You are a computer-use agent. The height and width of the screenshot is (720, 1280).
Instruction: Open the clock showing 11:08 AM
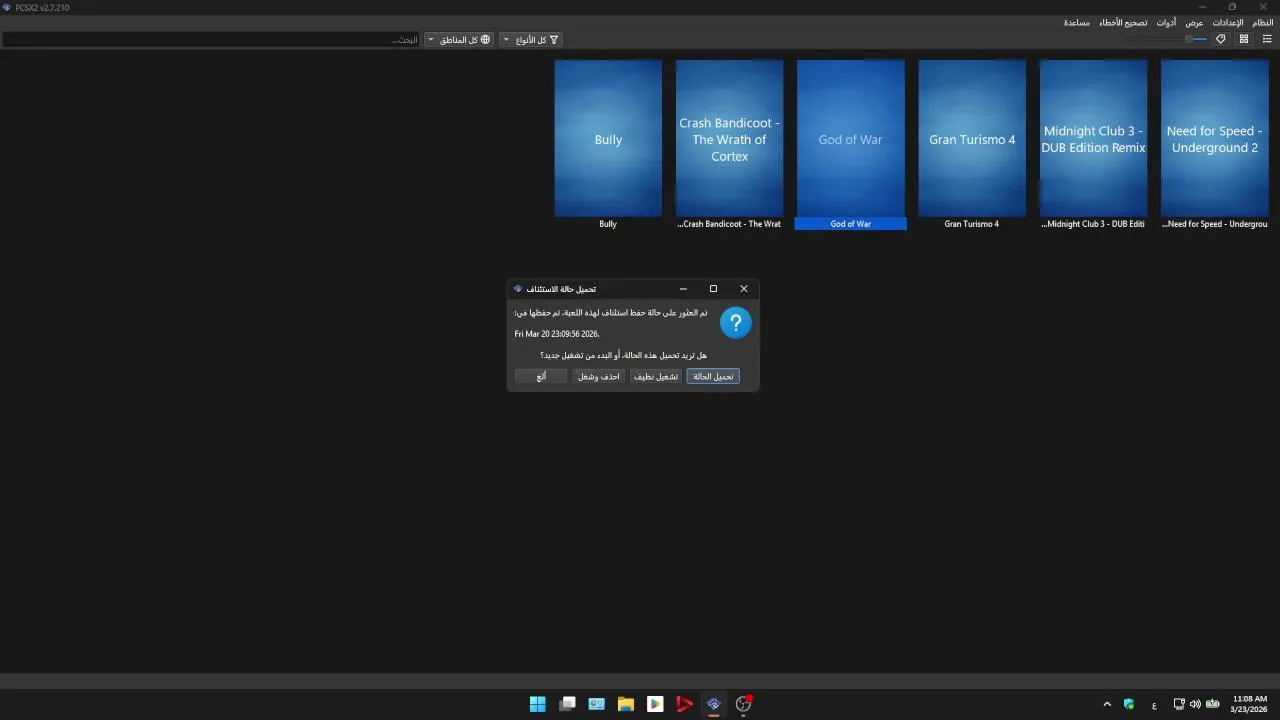pos(1250,704)
